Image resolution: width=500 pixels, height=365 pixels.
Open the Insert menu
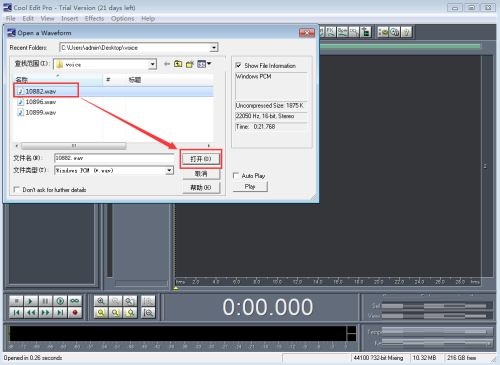tap(69, 18)
